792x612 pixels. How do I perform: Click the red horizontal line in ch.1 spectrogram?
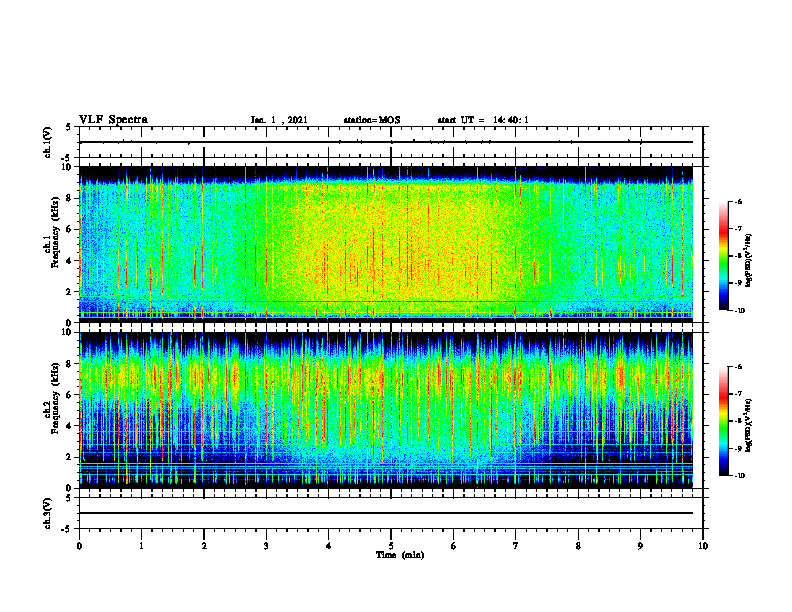pyautogui.click(x=386, y=301)
